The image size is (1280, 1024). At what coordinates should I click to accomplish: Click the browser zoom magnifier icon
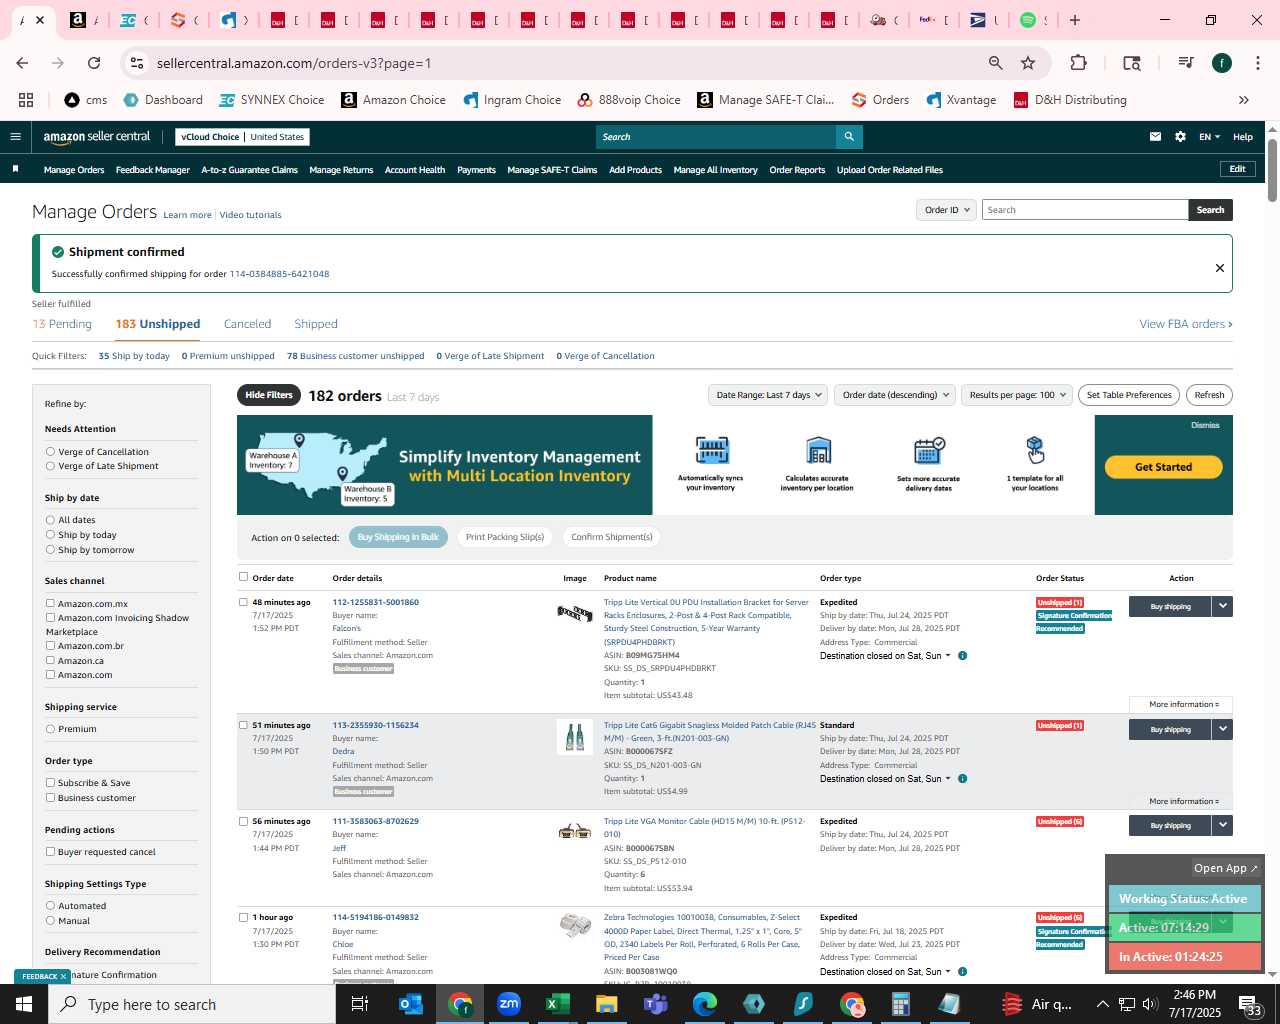tap(996, 63)
